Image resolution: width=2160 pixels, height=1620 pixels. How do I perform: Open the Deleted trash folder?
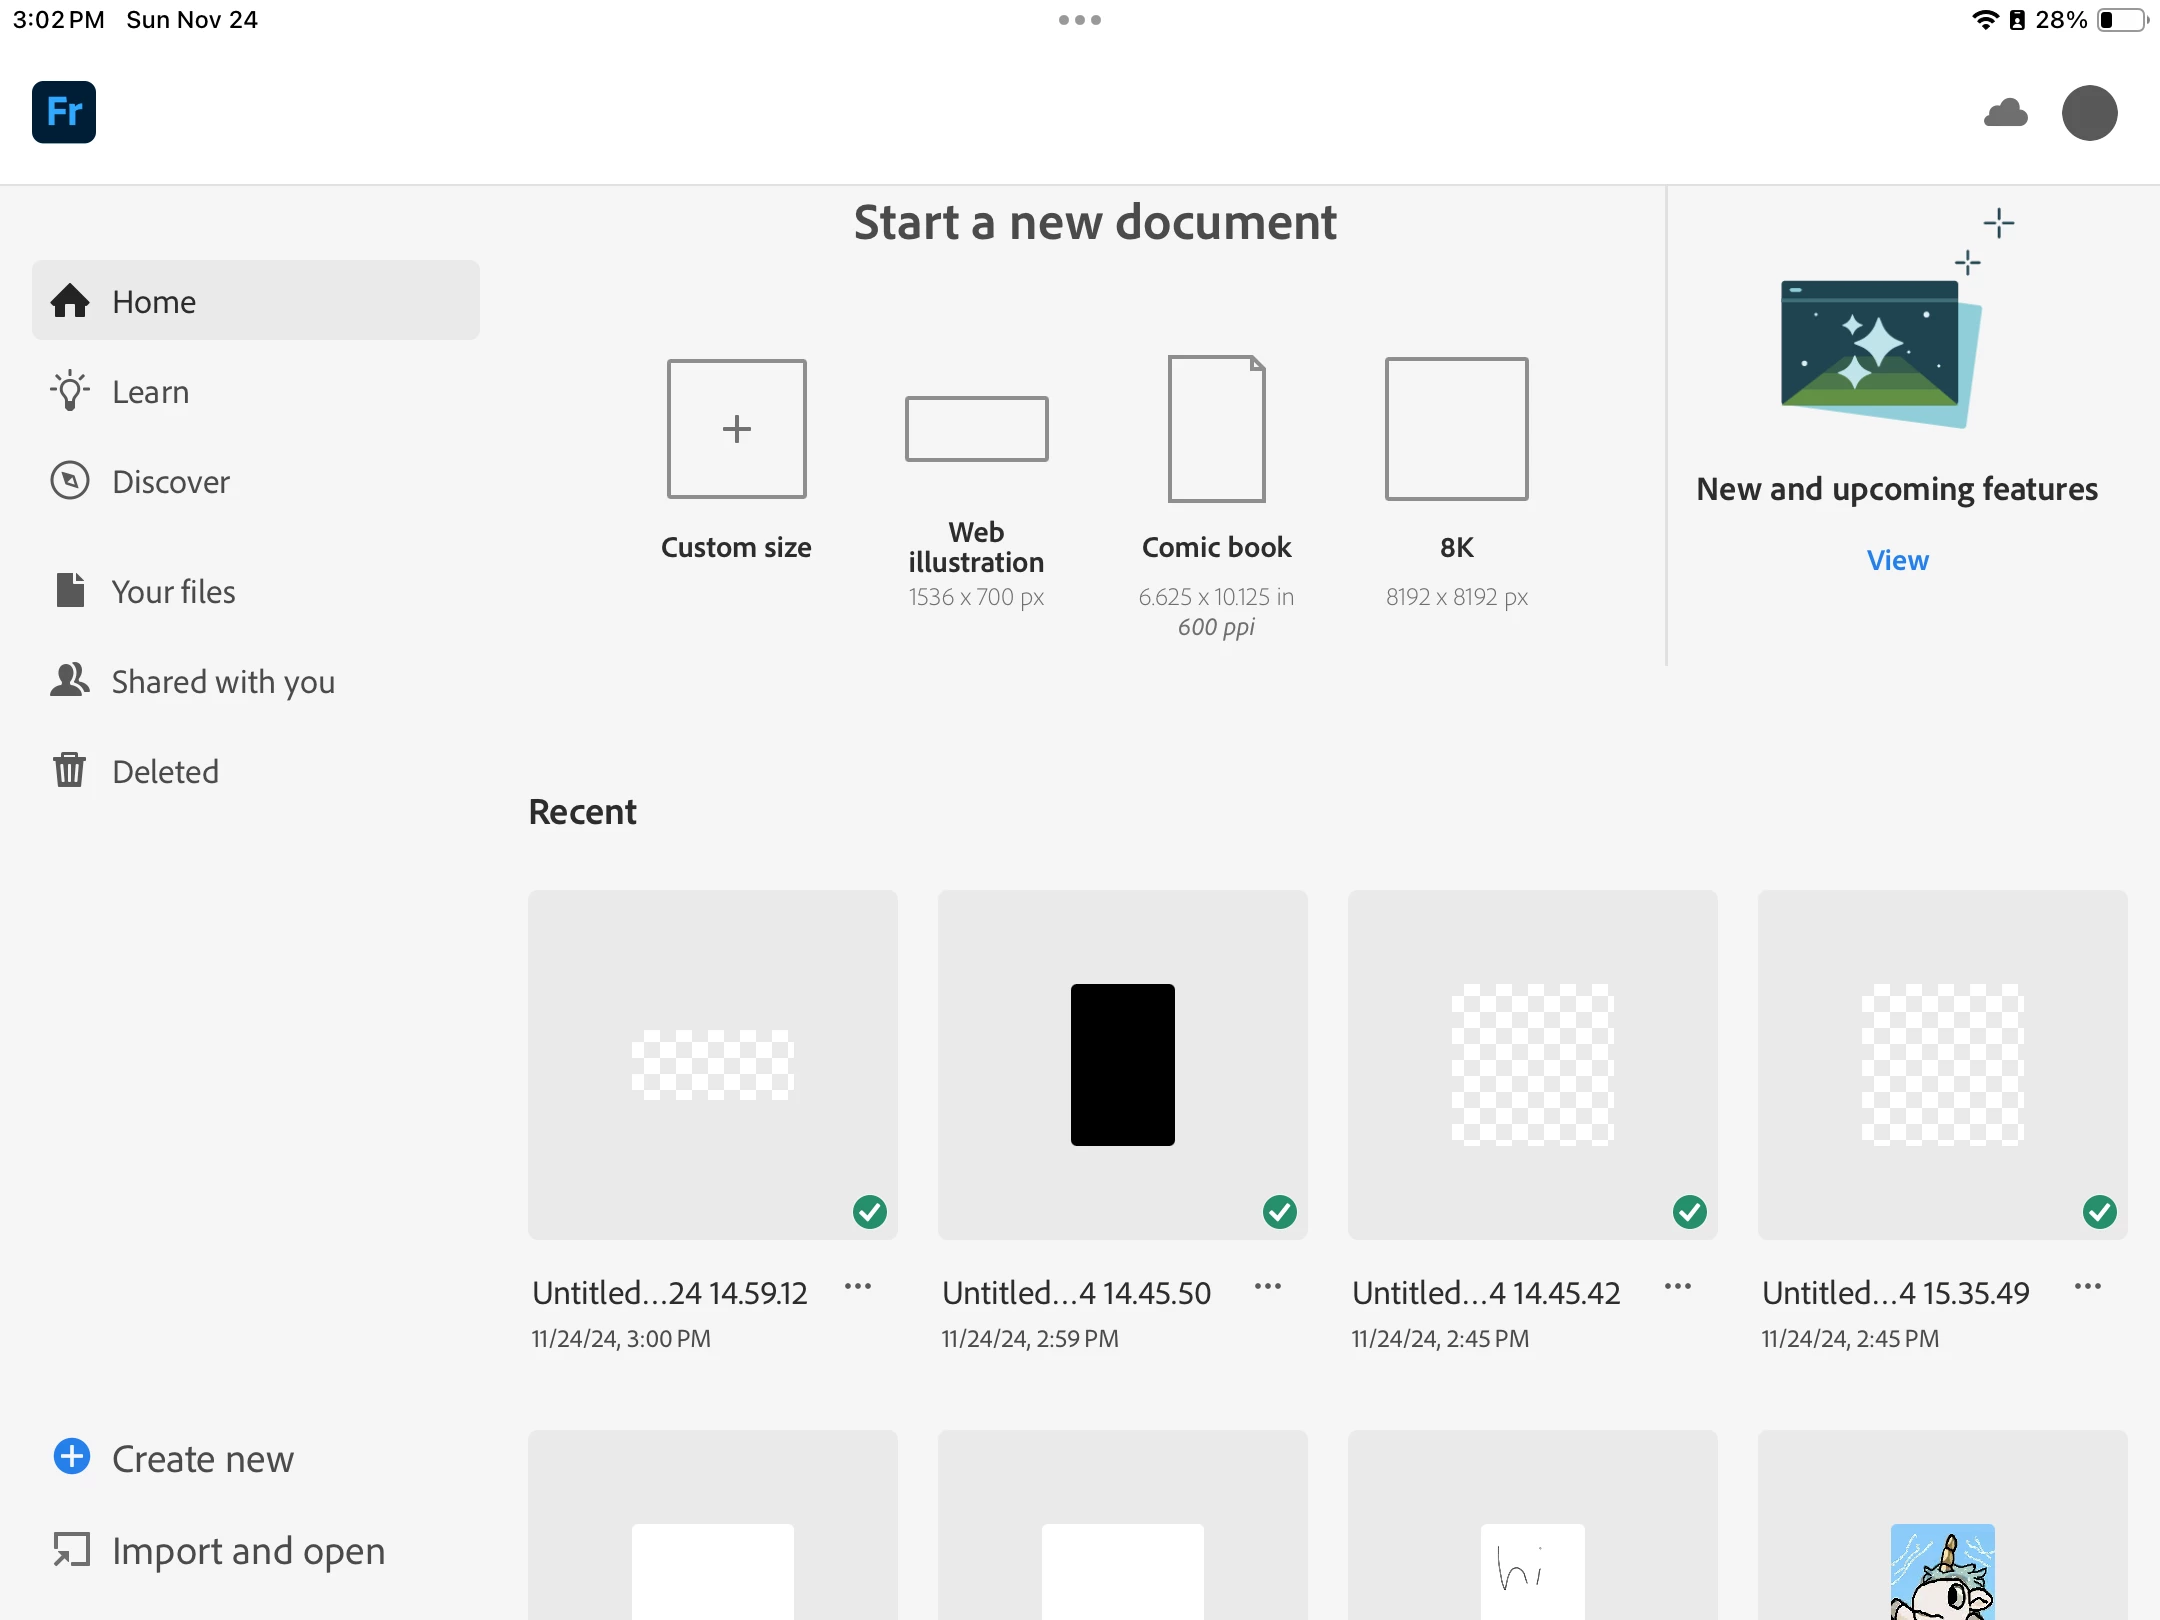(x=165, y=772)
